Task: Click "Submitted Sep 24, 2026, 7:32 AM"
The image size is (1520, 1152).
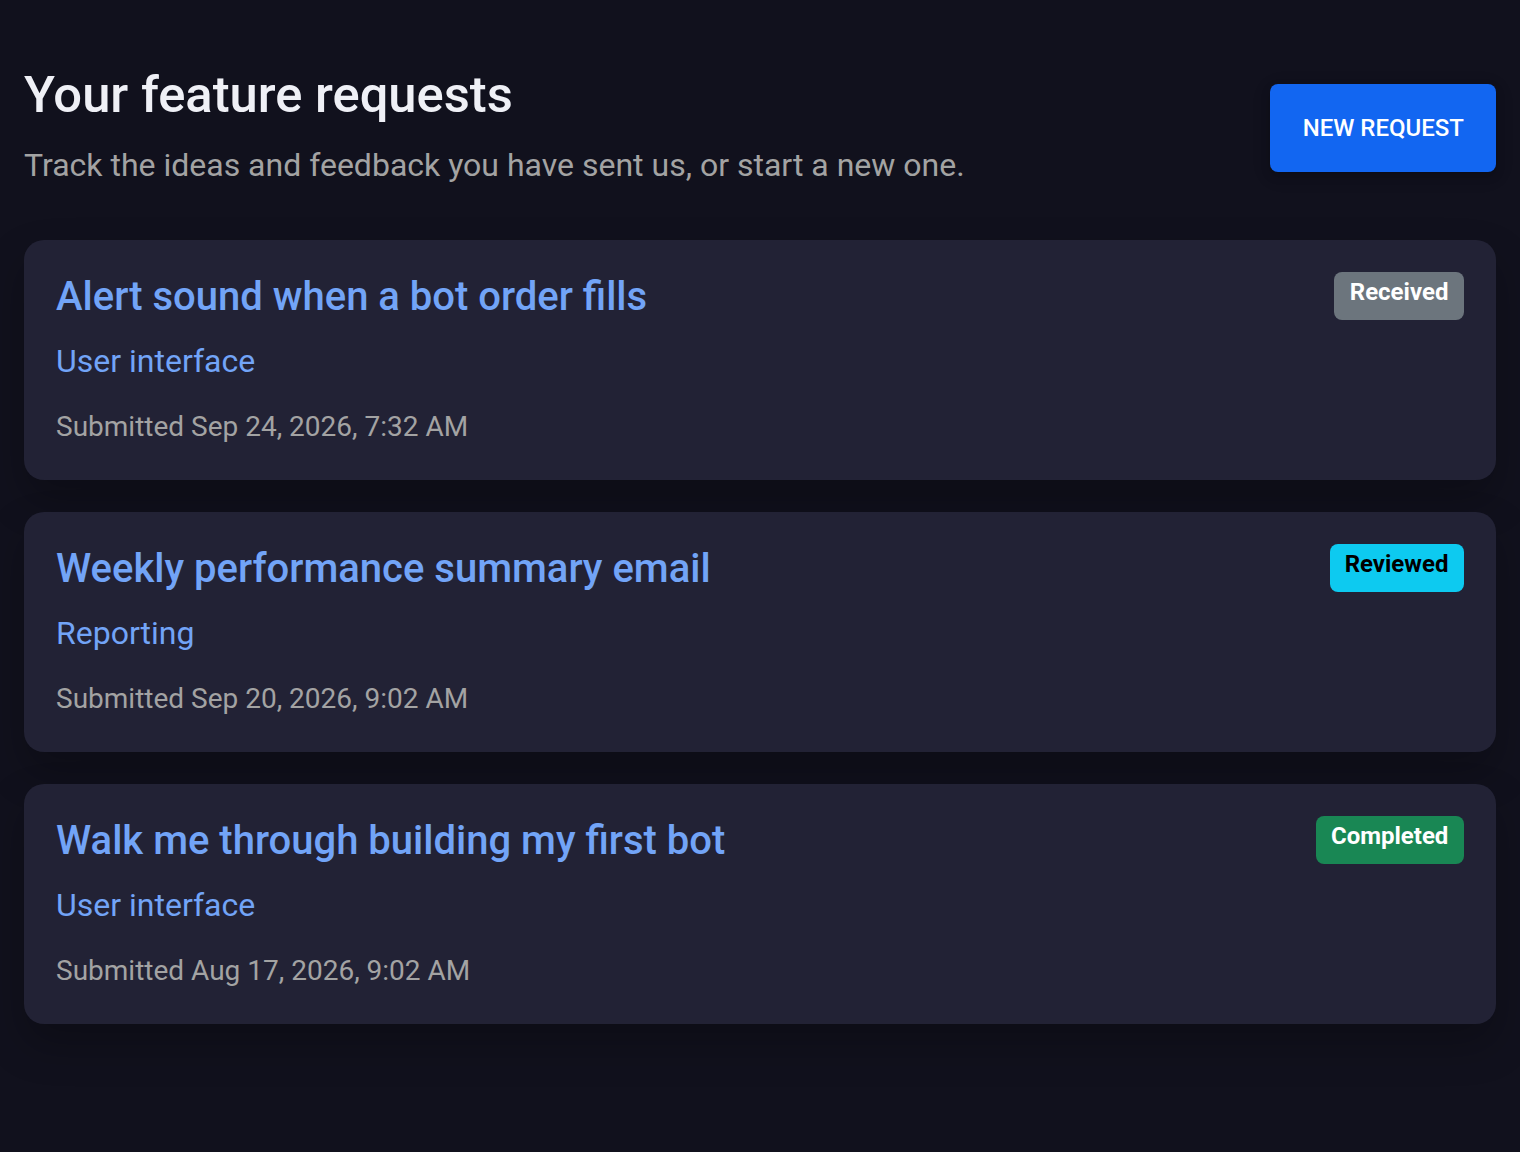Action: (262, 426)
